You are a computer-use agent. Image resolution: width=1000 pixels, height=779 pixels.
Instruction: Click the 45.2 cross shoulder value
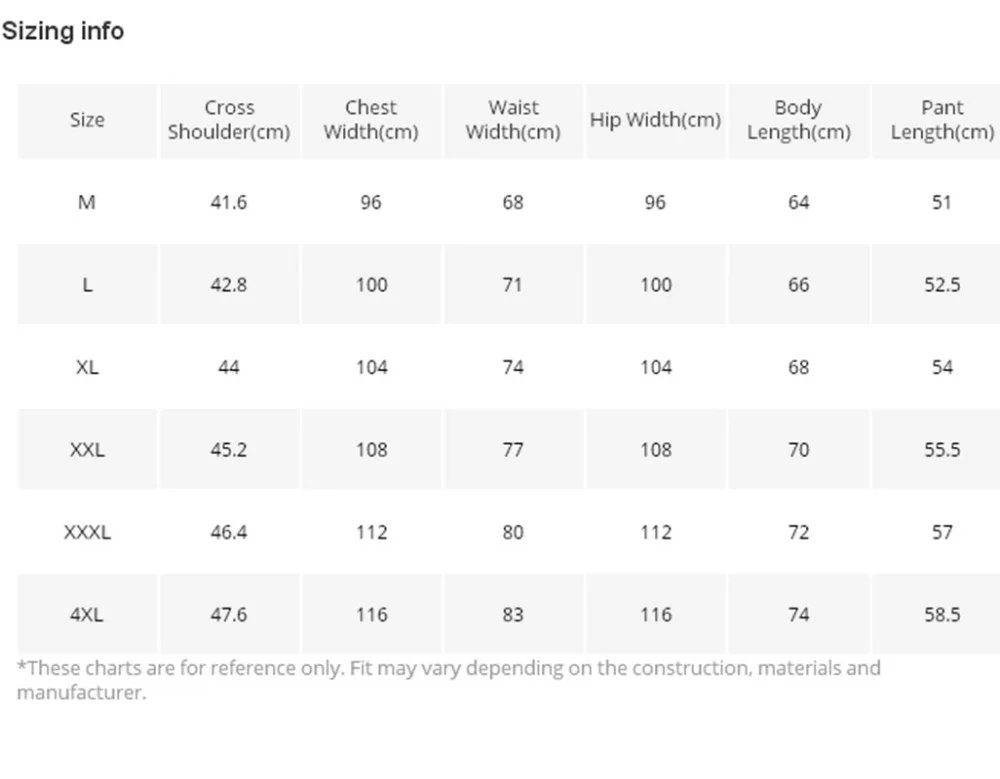tap(229, 450)
